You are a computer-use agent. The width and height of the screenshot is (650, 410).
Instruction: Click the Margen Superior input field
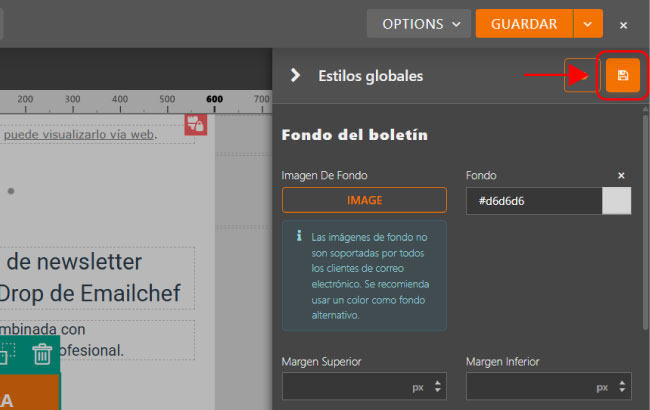pyautogui.click(x=345, y=386)
